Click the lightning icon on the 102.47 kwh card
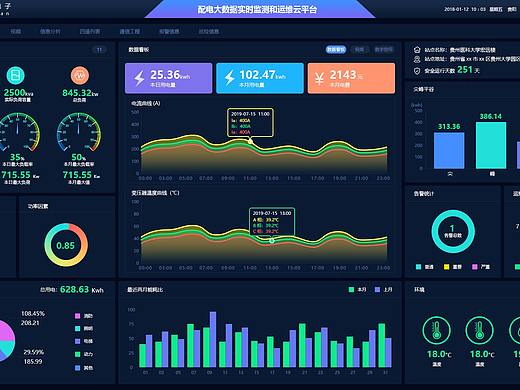 click(x=229, y=78)
